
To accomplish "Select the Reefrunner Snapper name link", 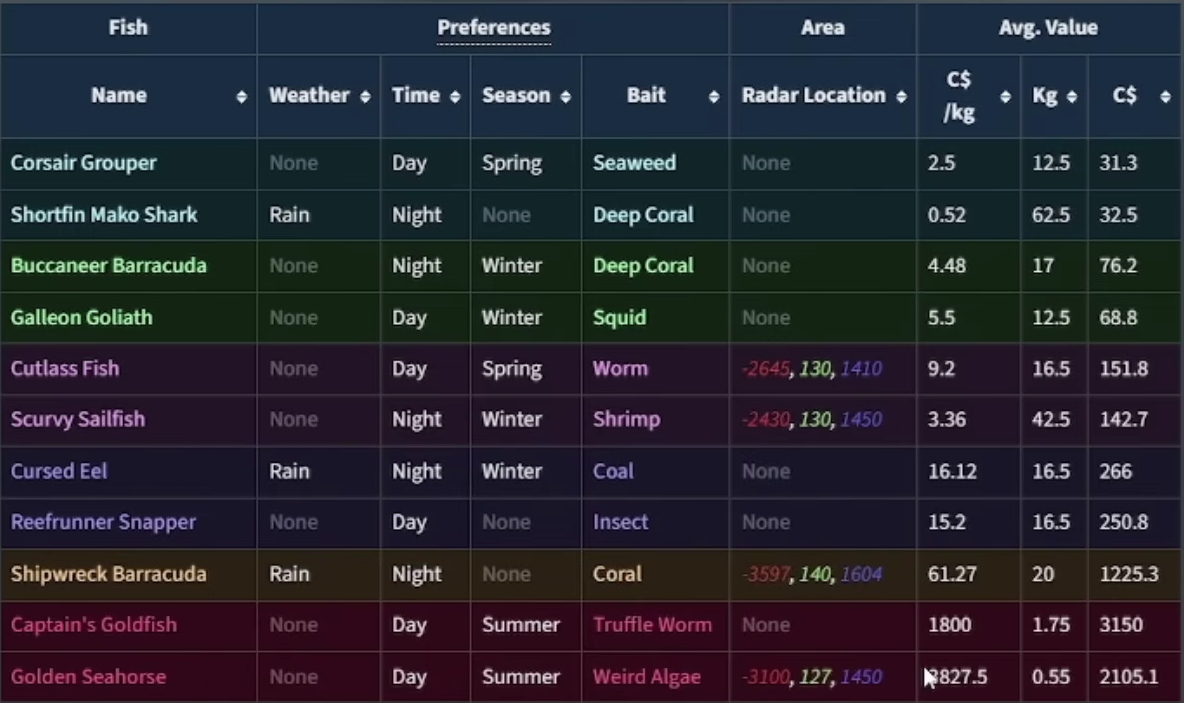I will pyautogui.click(x=103, y=523).
